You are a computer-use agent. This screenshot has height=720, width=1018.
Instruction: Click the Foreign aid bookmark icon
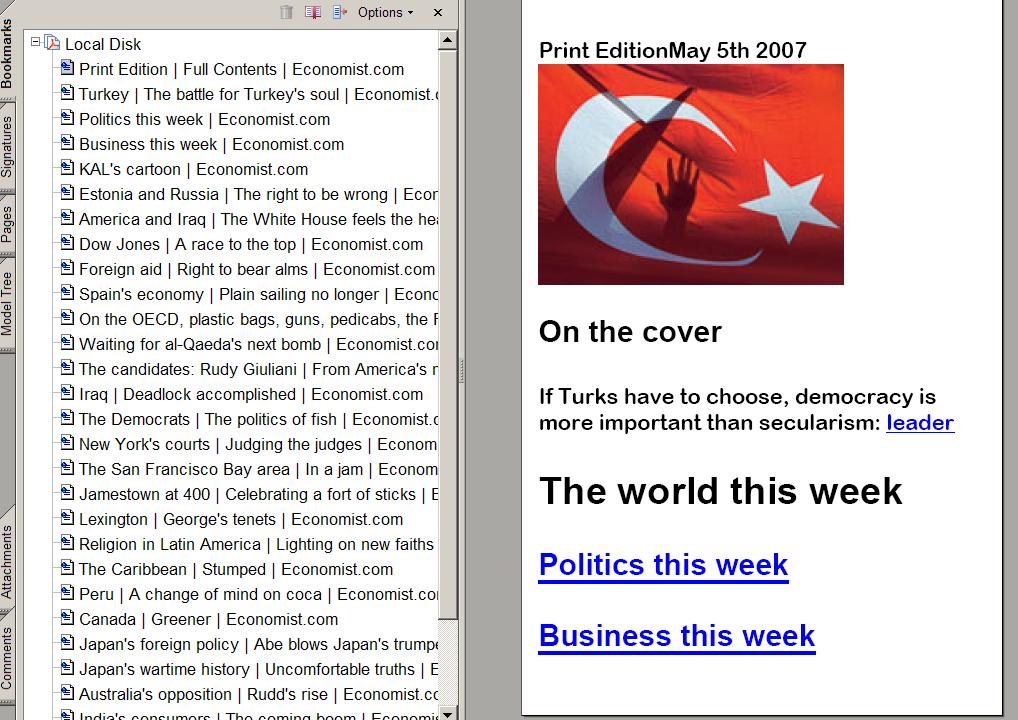pyautogui.click(x=67, y=267)
